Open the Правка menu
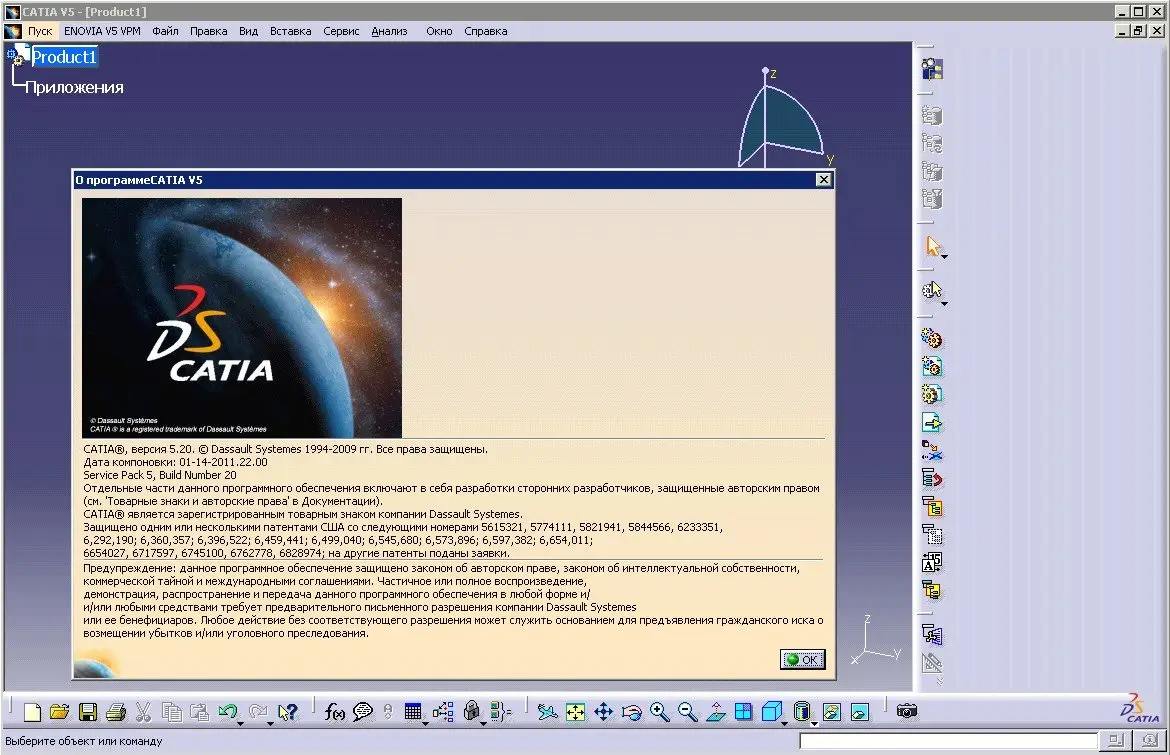1170x755 pixels. tap(208, 31)
